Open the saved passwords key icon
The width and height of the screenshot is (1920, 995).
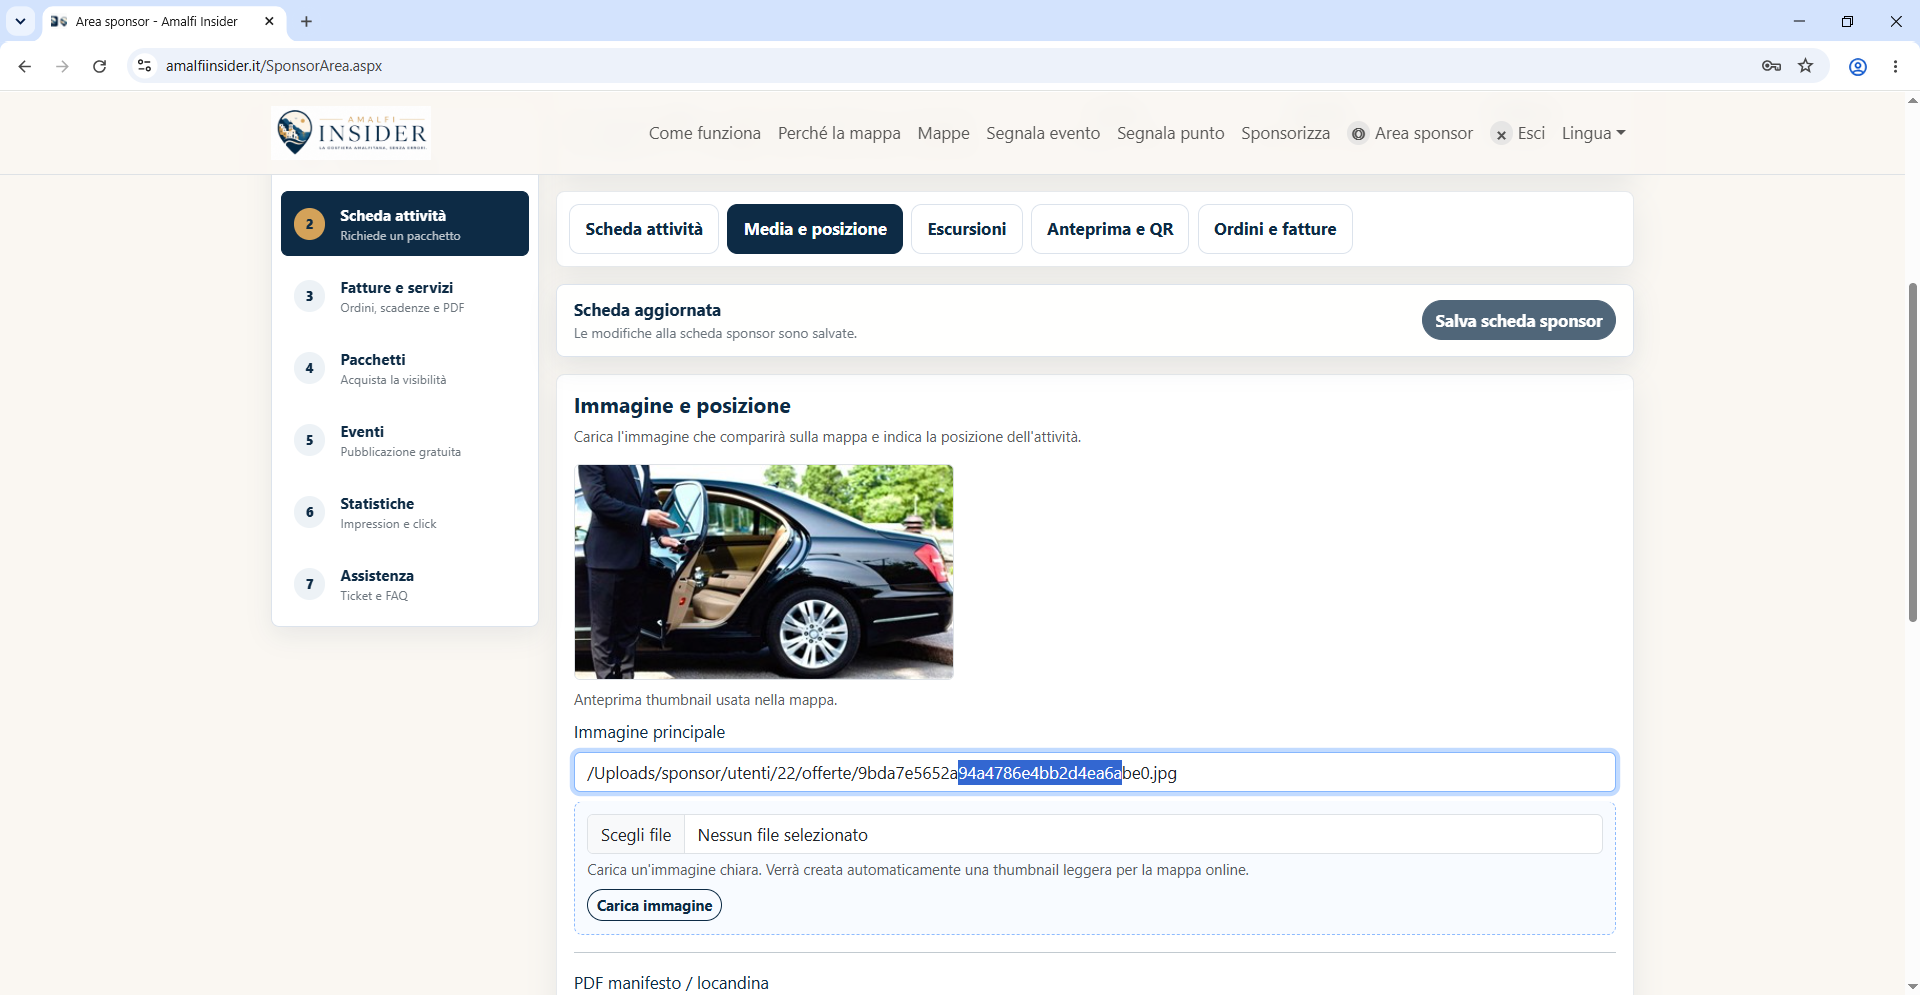click(x=1771, y=66)
